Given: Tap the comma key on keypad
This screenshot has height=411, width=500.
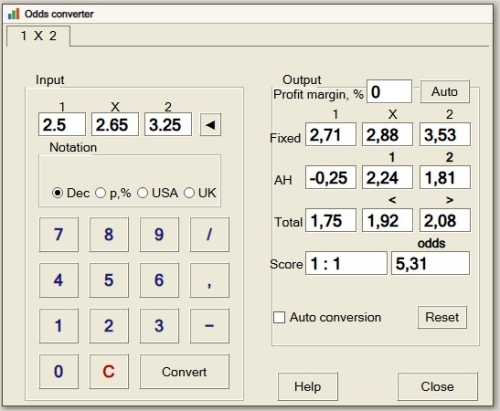Looking at the screenshot, I should [209, 280].
